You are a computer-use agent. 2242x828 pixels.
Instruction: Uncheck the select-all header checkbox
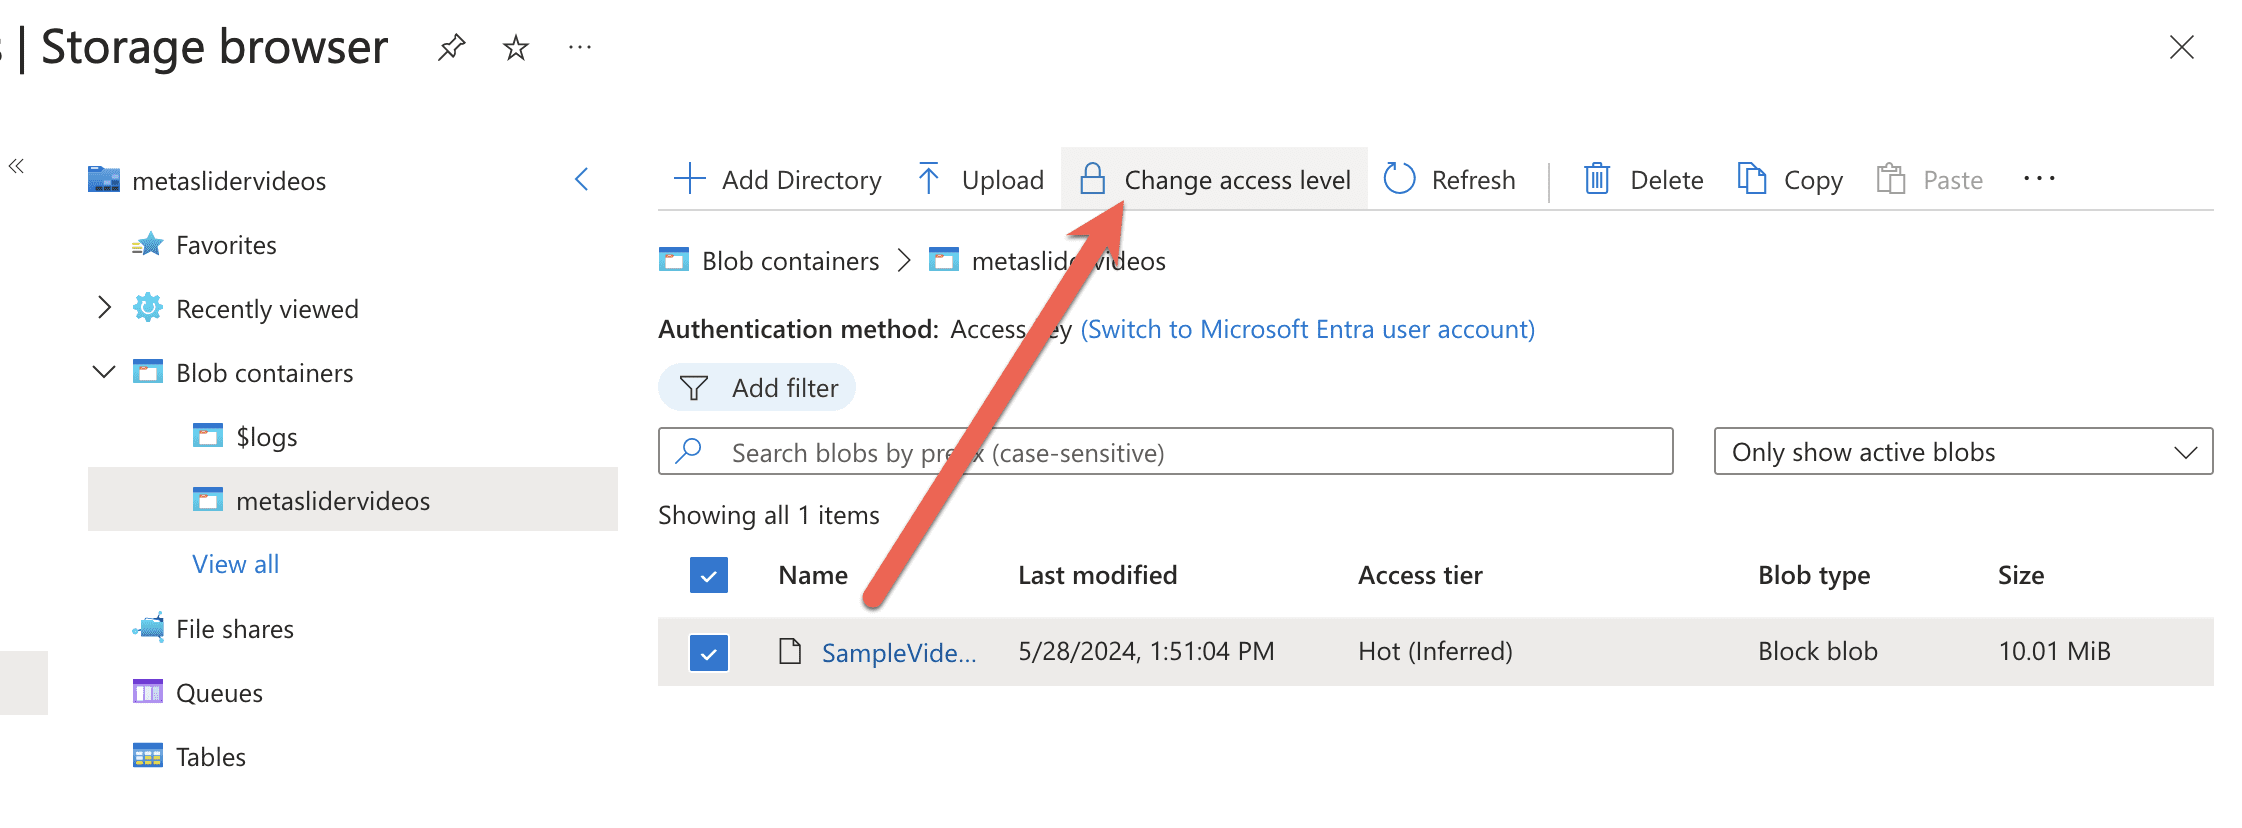click(709, 575)
